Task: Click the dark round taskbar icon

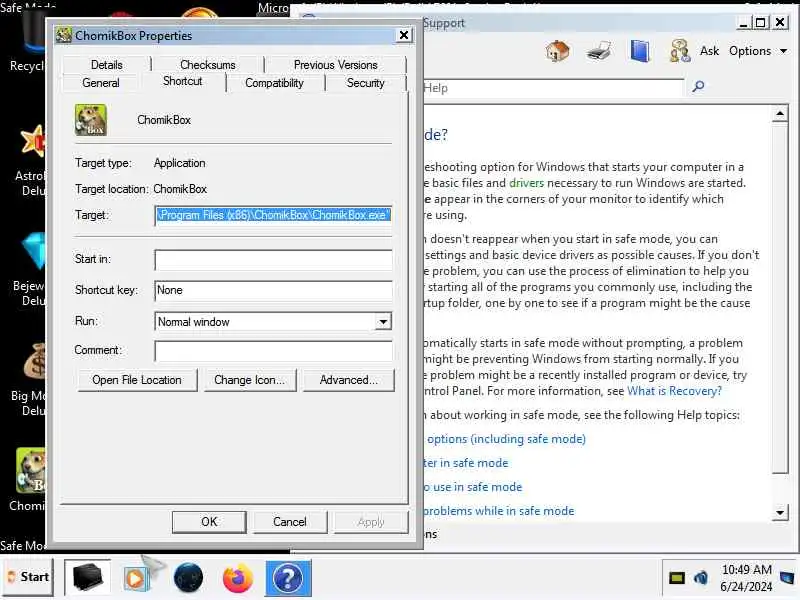Action: tap(188, 578)
